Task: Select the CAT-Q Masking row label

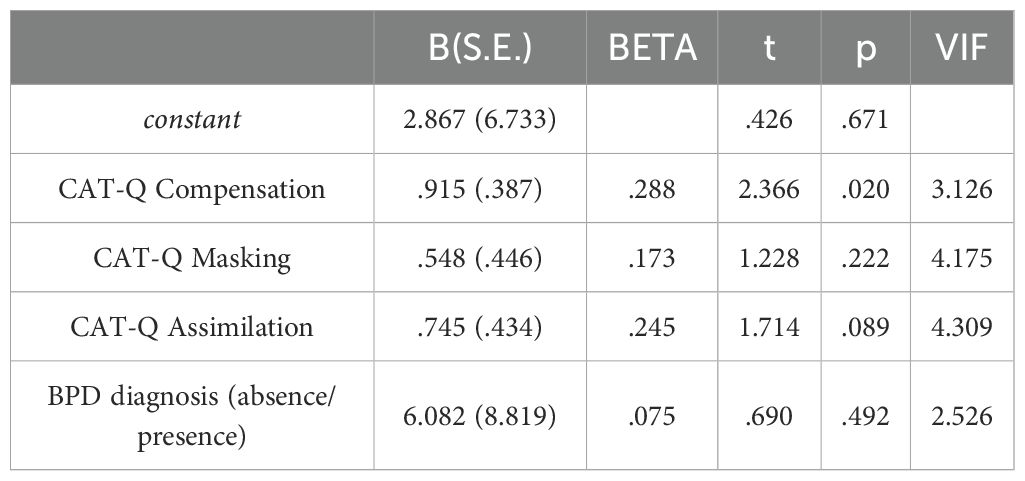Action: [x=192, y=258]
